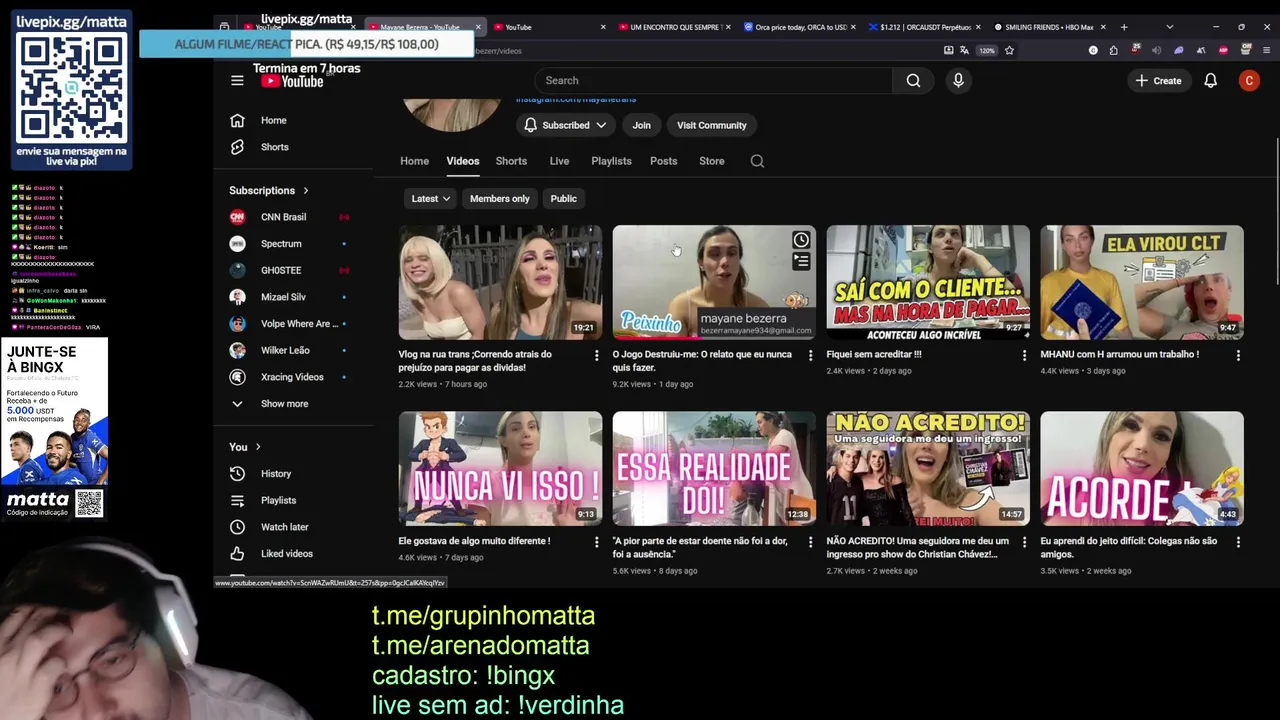Open Vlog na rua trans video thumbnail

(x=500, y=282)
